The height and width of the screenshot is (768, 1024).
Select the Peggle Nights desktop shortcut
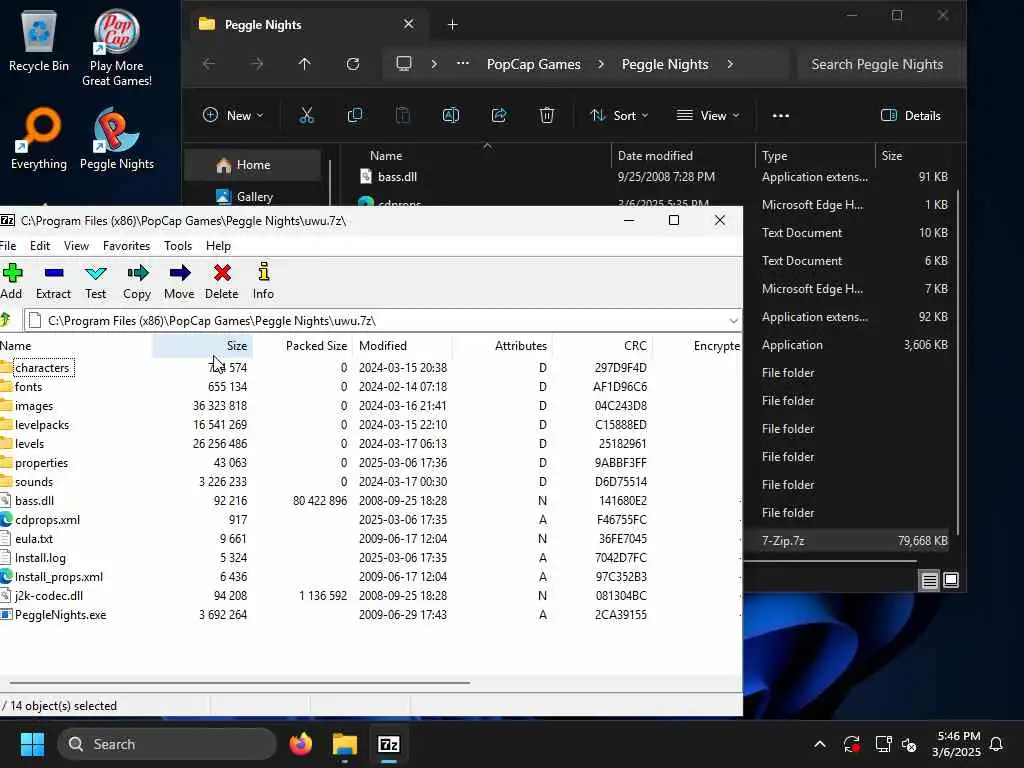pos(116,138)
